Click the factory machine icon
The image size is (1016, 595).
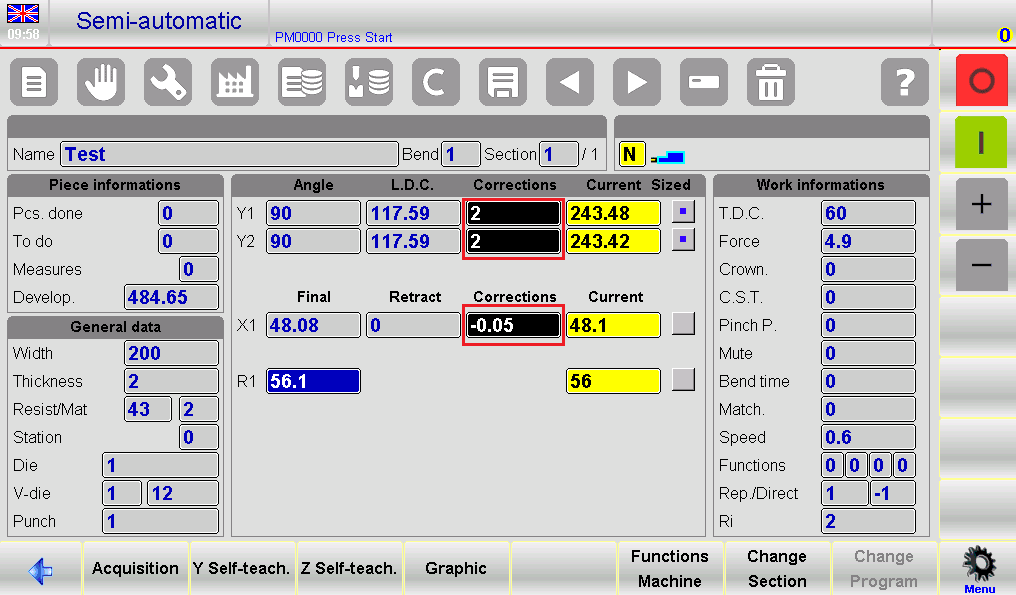[x=235, y=82]
